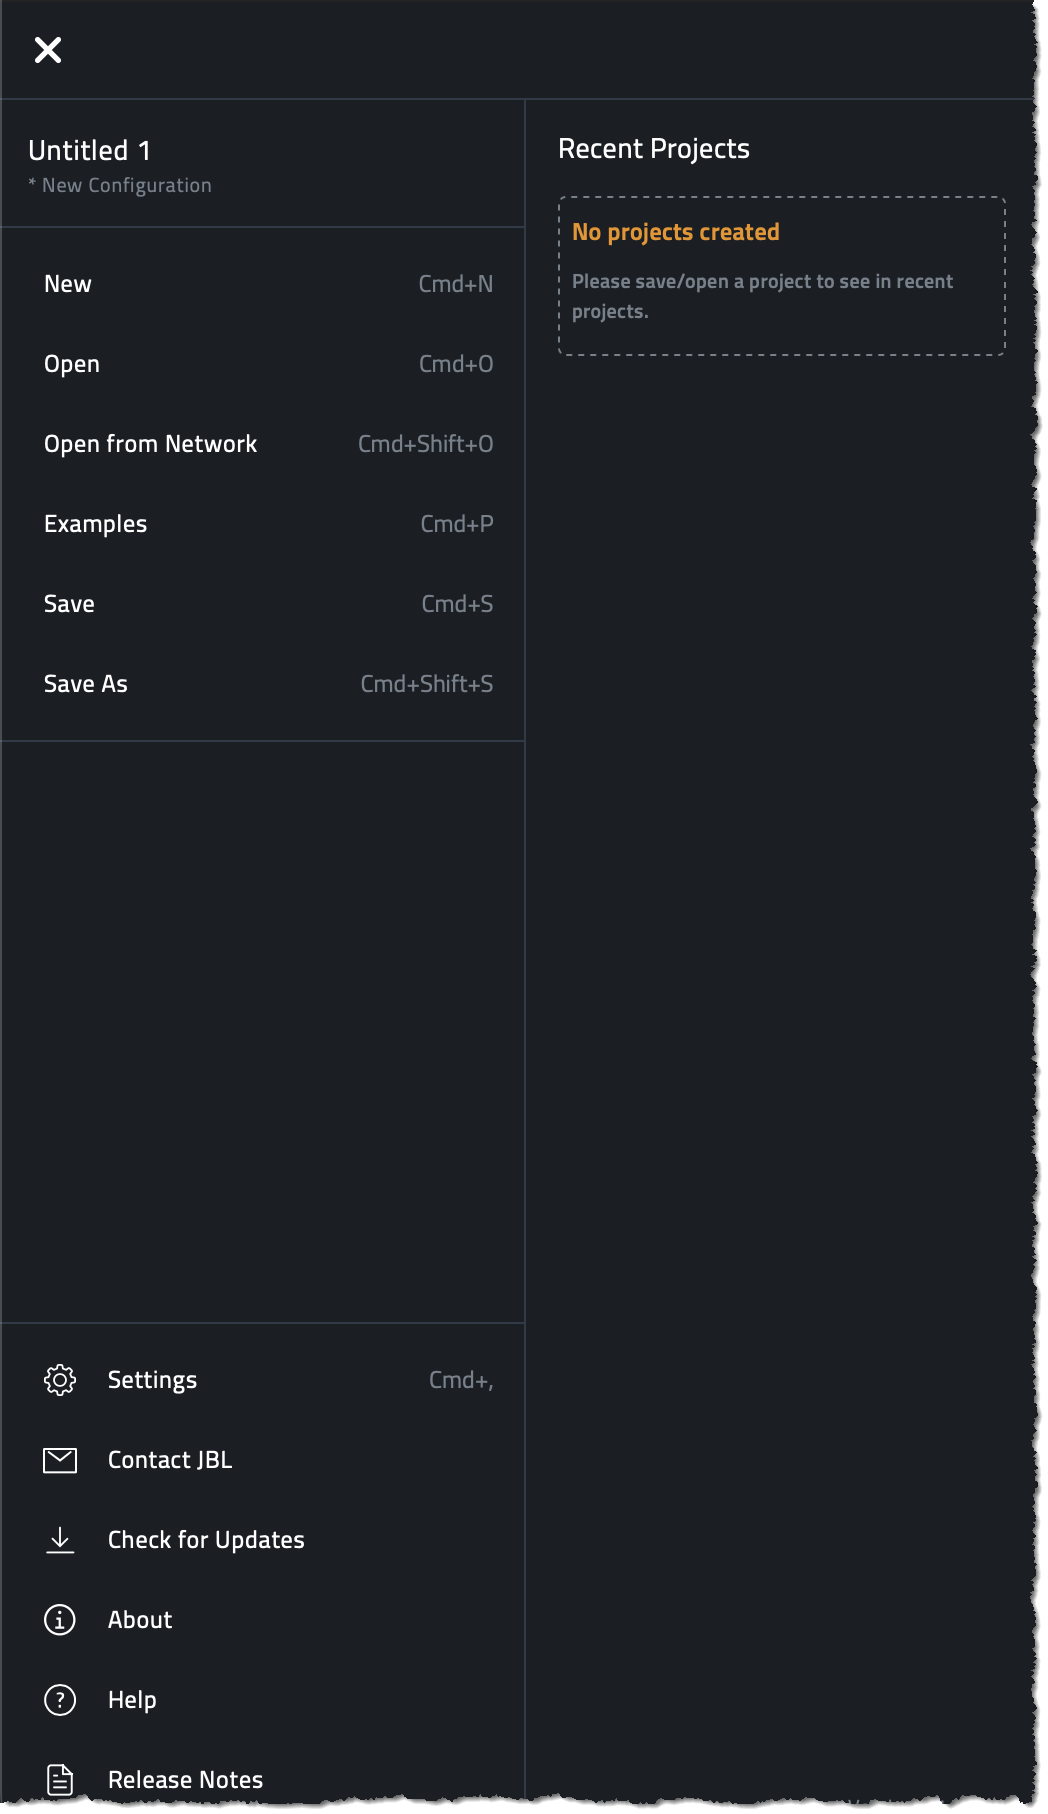The width and height of the screenshot is (1048, 1814).
Task: Open the About entry text
Action: [140, 1620]
